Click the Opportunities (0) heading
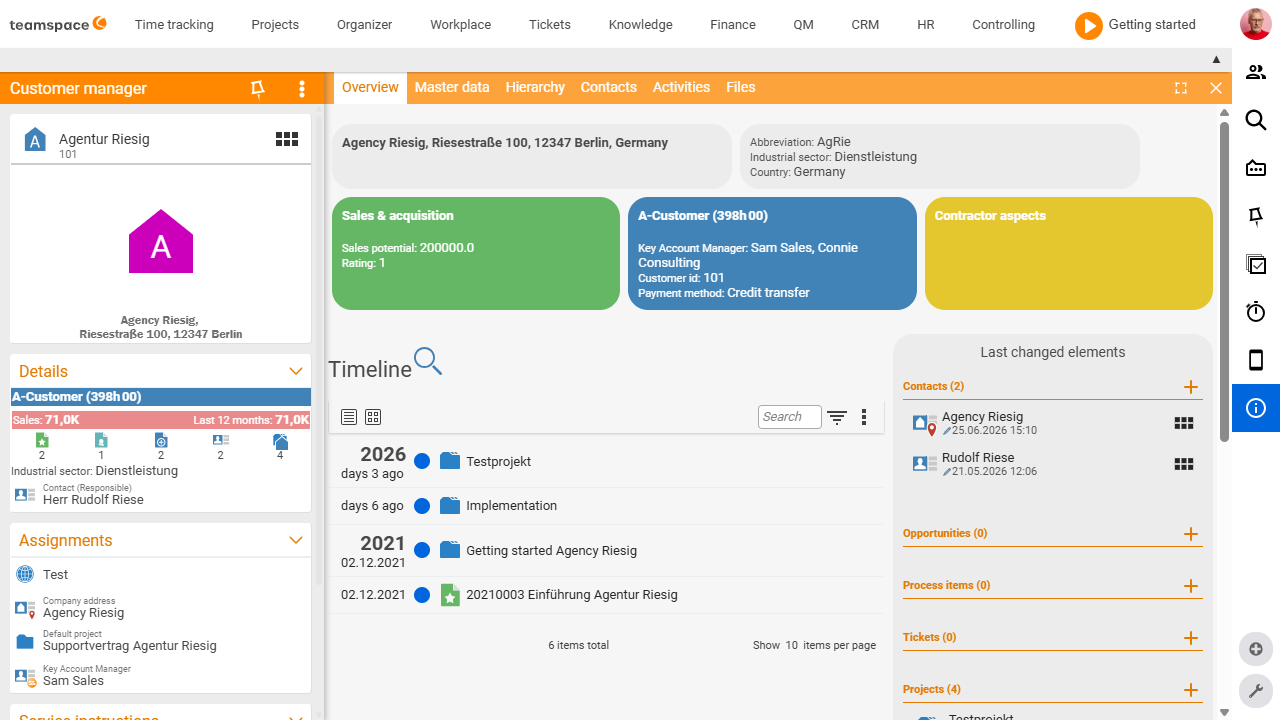The height and width of the screenshot is (720, 1280). point(945,534)
